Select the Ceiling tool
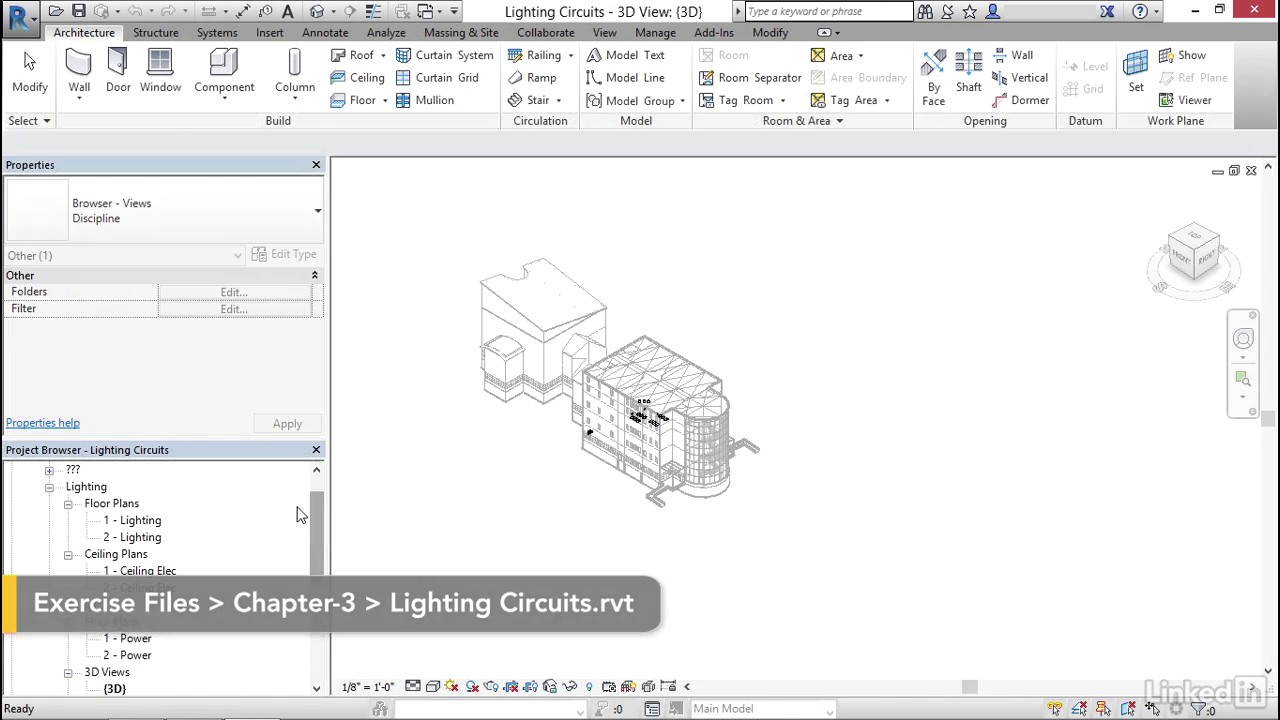This screenshot has width=1280, height=720. pos(357,78)
